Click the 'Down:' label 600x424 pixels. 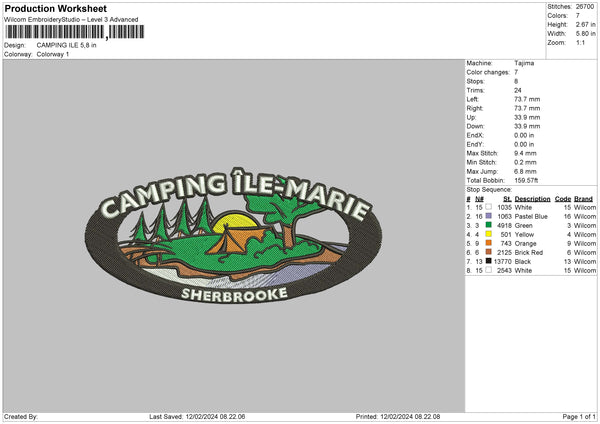[475, 126]
